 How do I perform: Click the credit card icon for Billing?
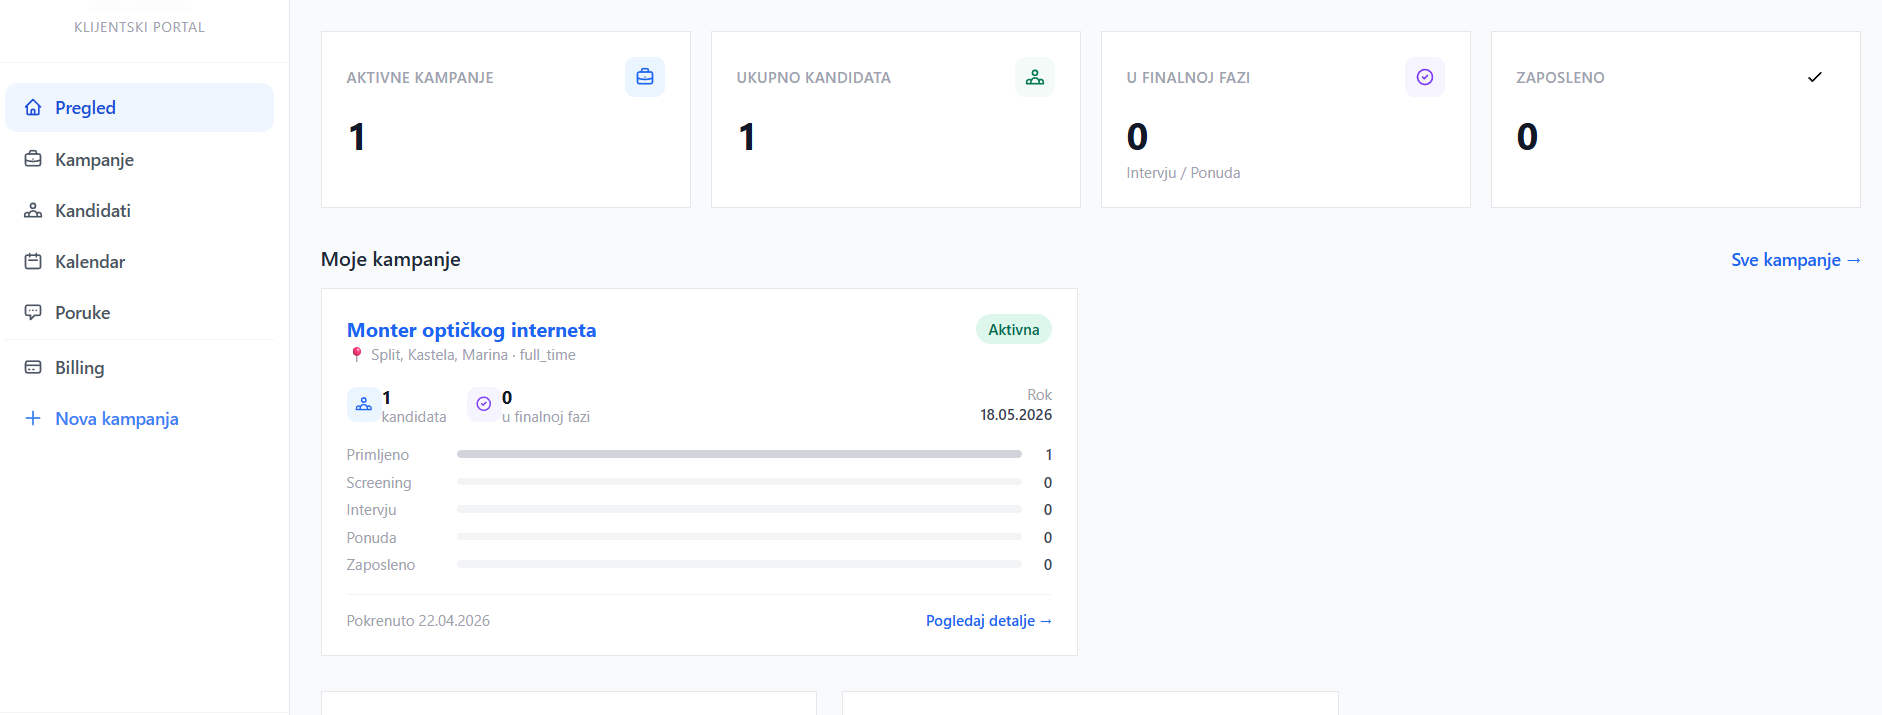33,368
